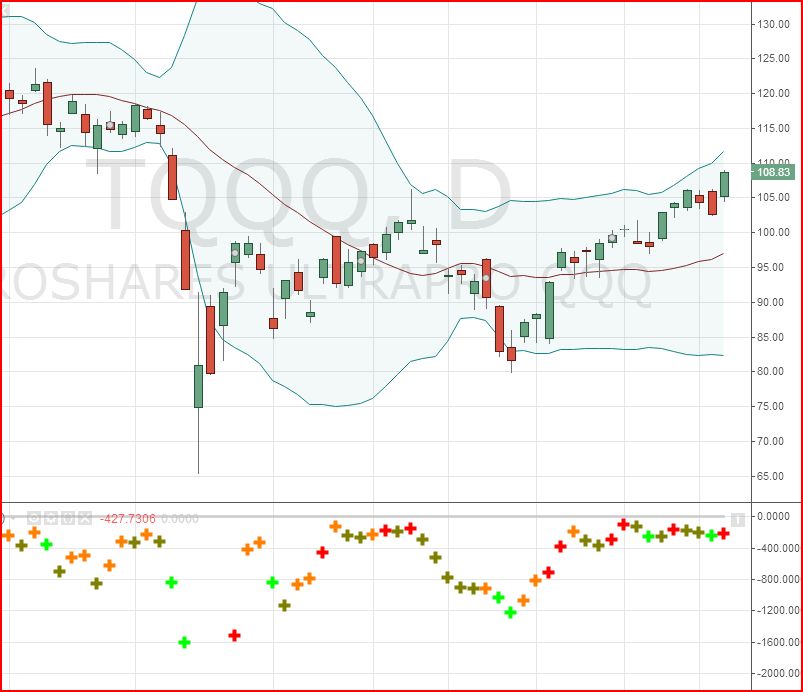Viewport: 803px width, 692px height.
Task: Select the green candle with wick reaching 65
Action: pyautogui.click(x=198, y=386)
